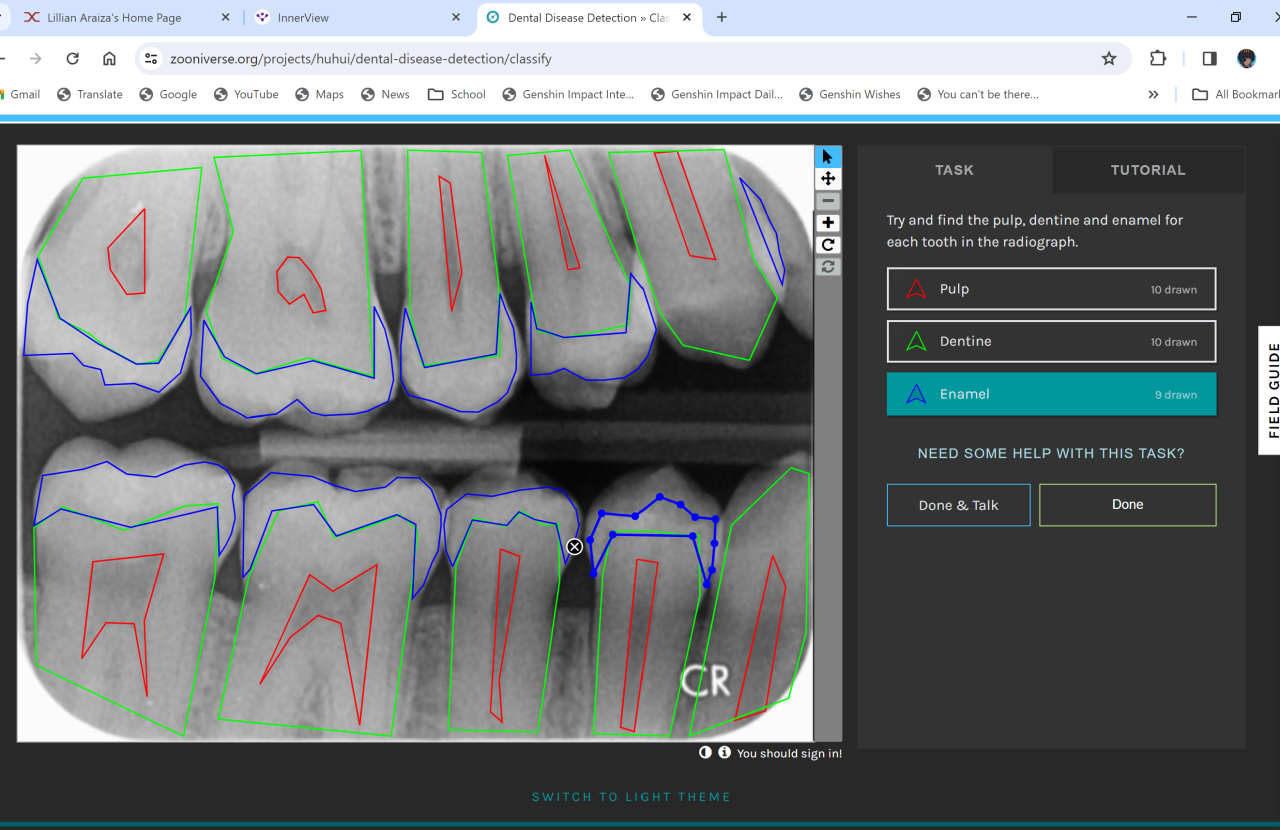This screenshot has height=830, width=1280.
Task: Toggle the invert image contrast icon
Action: click(705, 753)
